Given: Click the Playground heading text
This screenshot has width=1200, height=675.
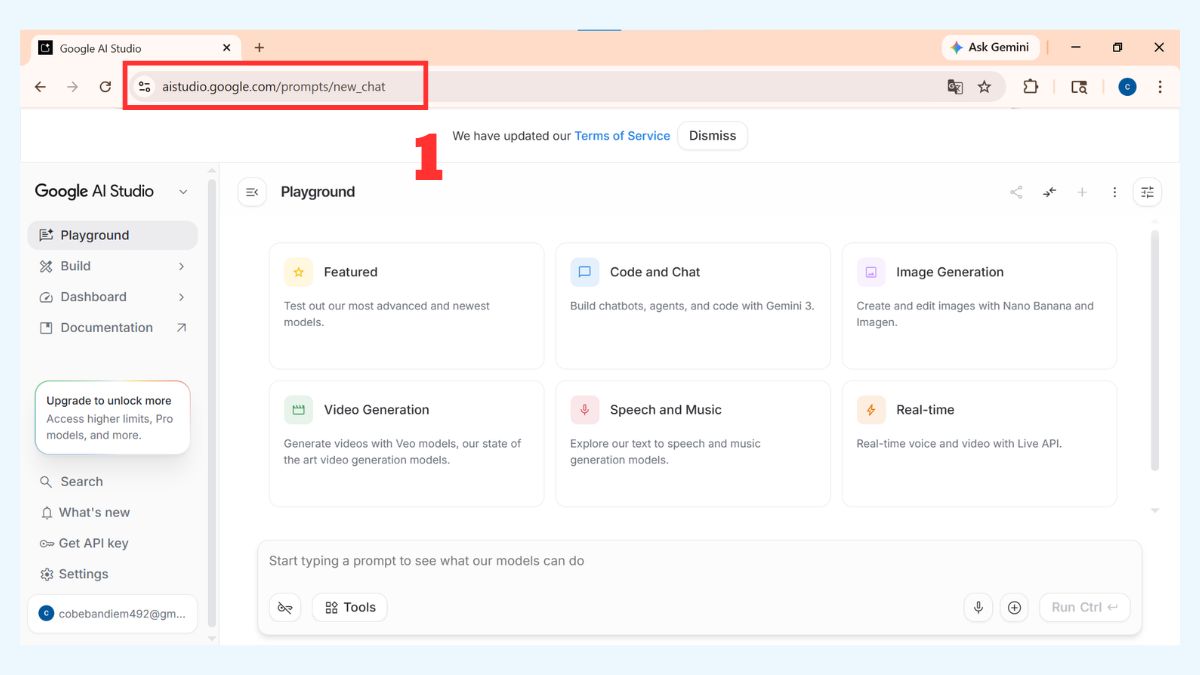Looking at the screenshot, I should coord(318,192).
